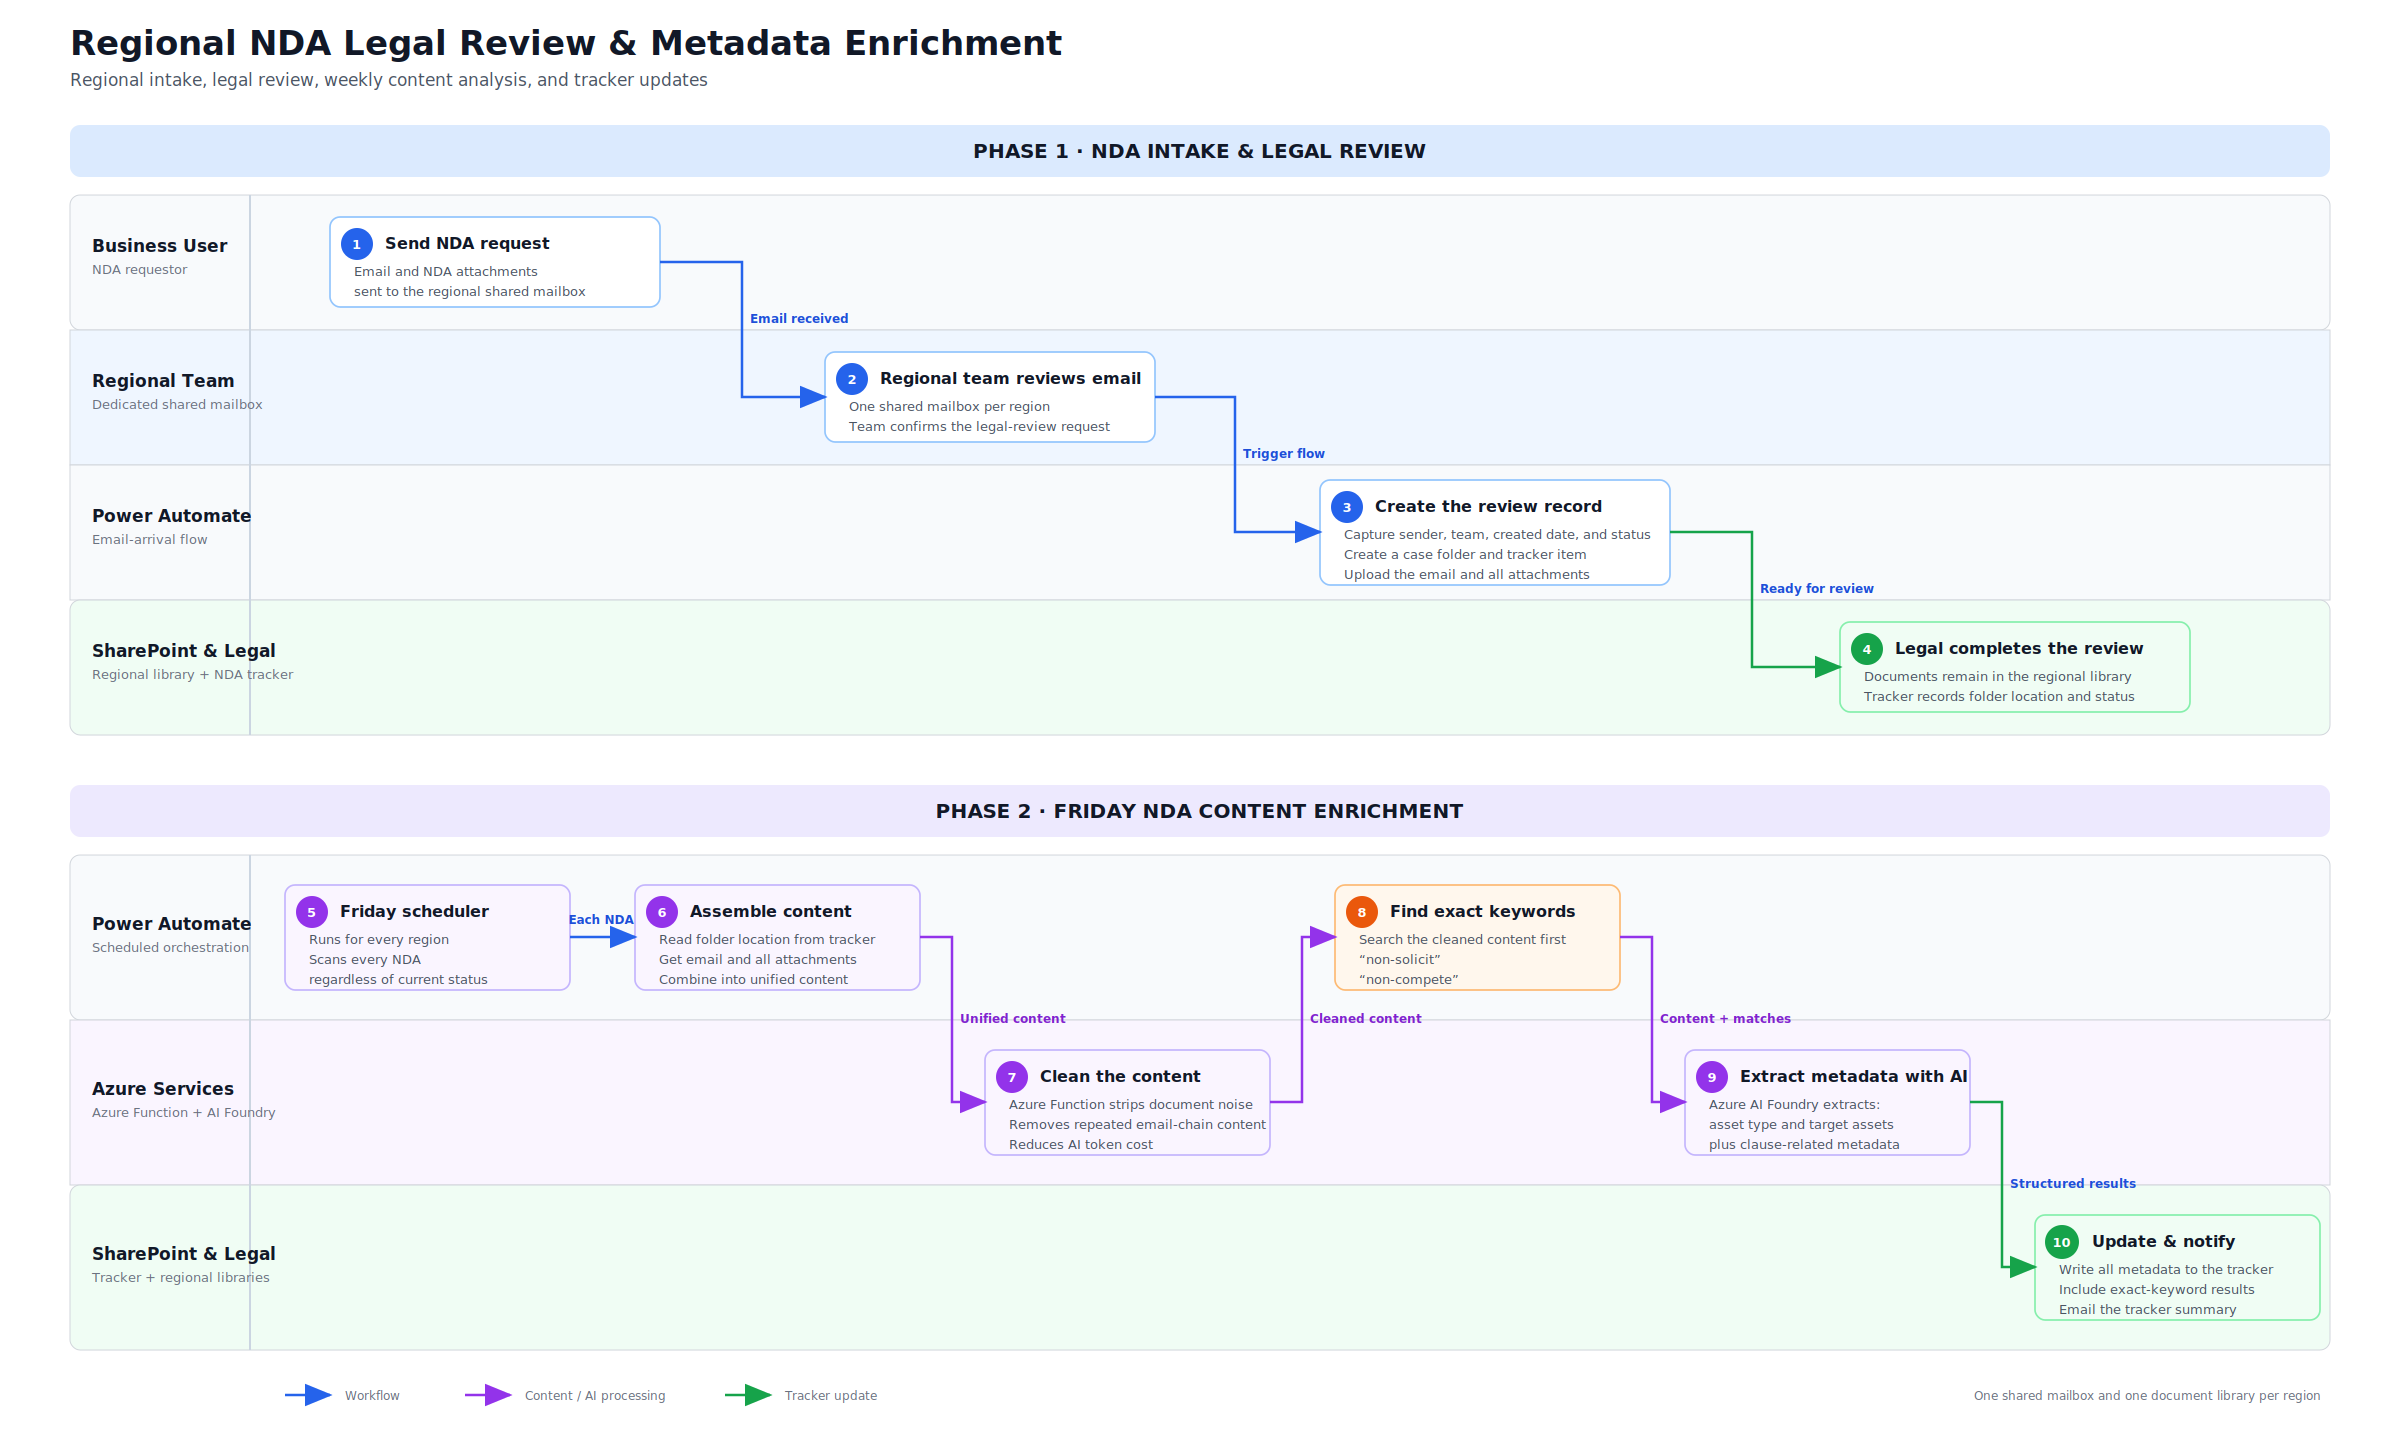2400x1450 pixels.
Task: Select the 'Clean the content' heading
Action: tap(1120, 1076)
